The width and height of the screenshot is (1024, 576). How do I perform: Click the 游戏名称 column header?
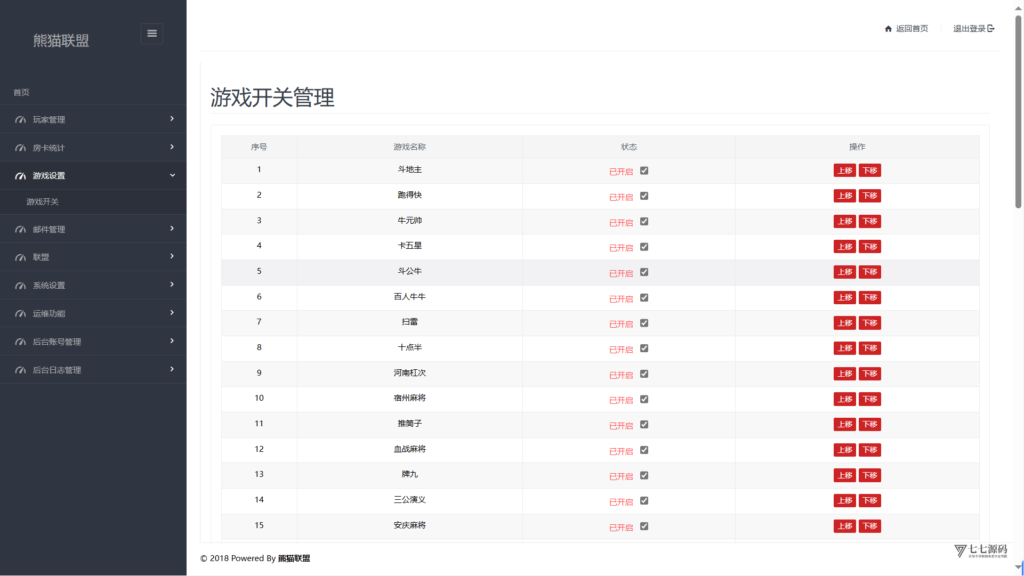[409, 147]
